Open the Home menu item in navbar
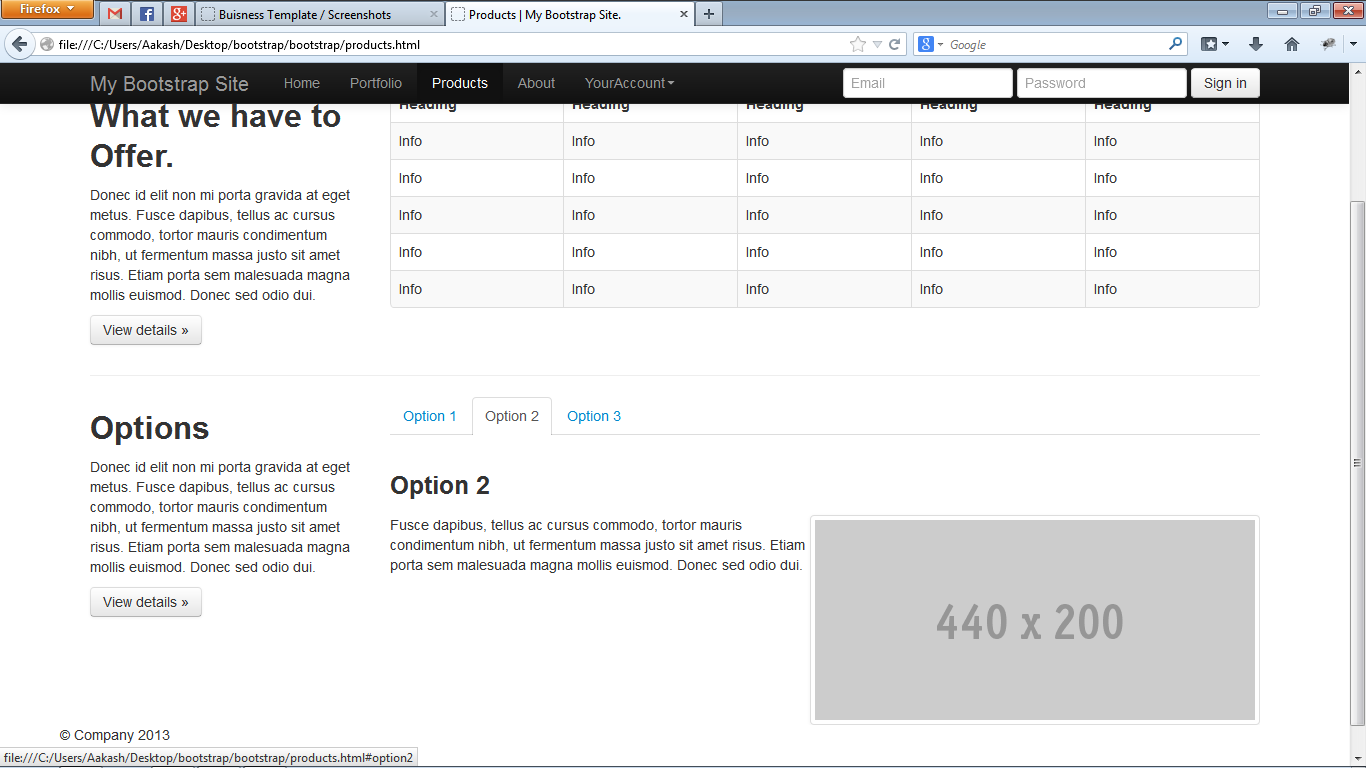The image size is (1366, 768). (301, 83)
